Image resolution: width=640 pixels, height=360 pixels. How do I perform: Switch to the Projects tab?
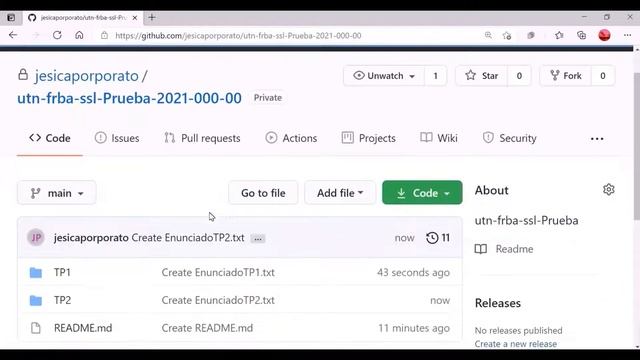(369, 138)
